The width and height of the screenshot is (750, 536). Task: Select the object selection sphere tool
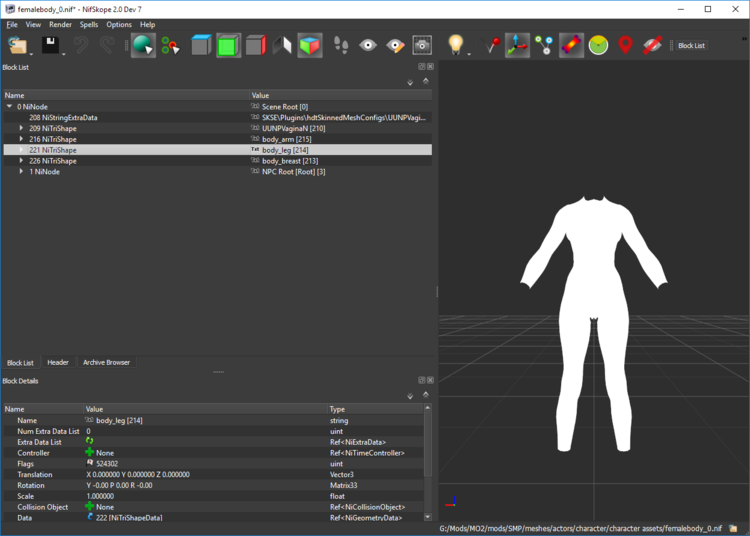point(143,45)
